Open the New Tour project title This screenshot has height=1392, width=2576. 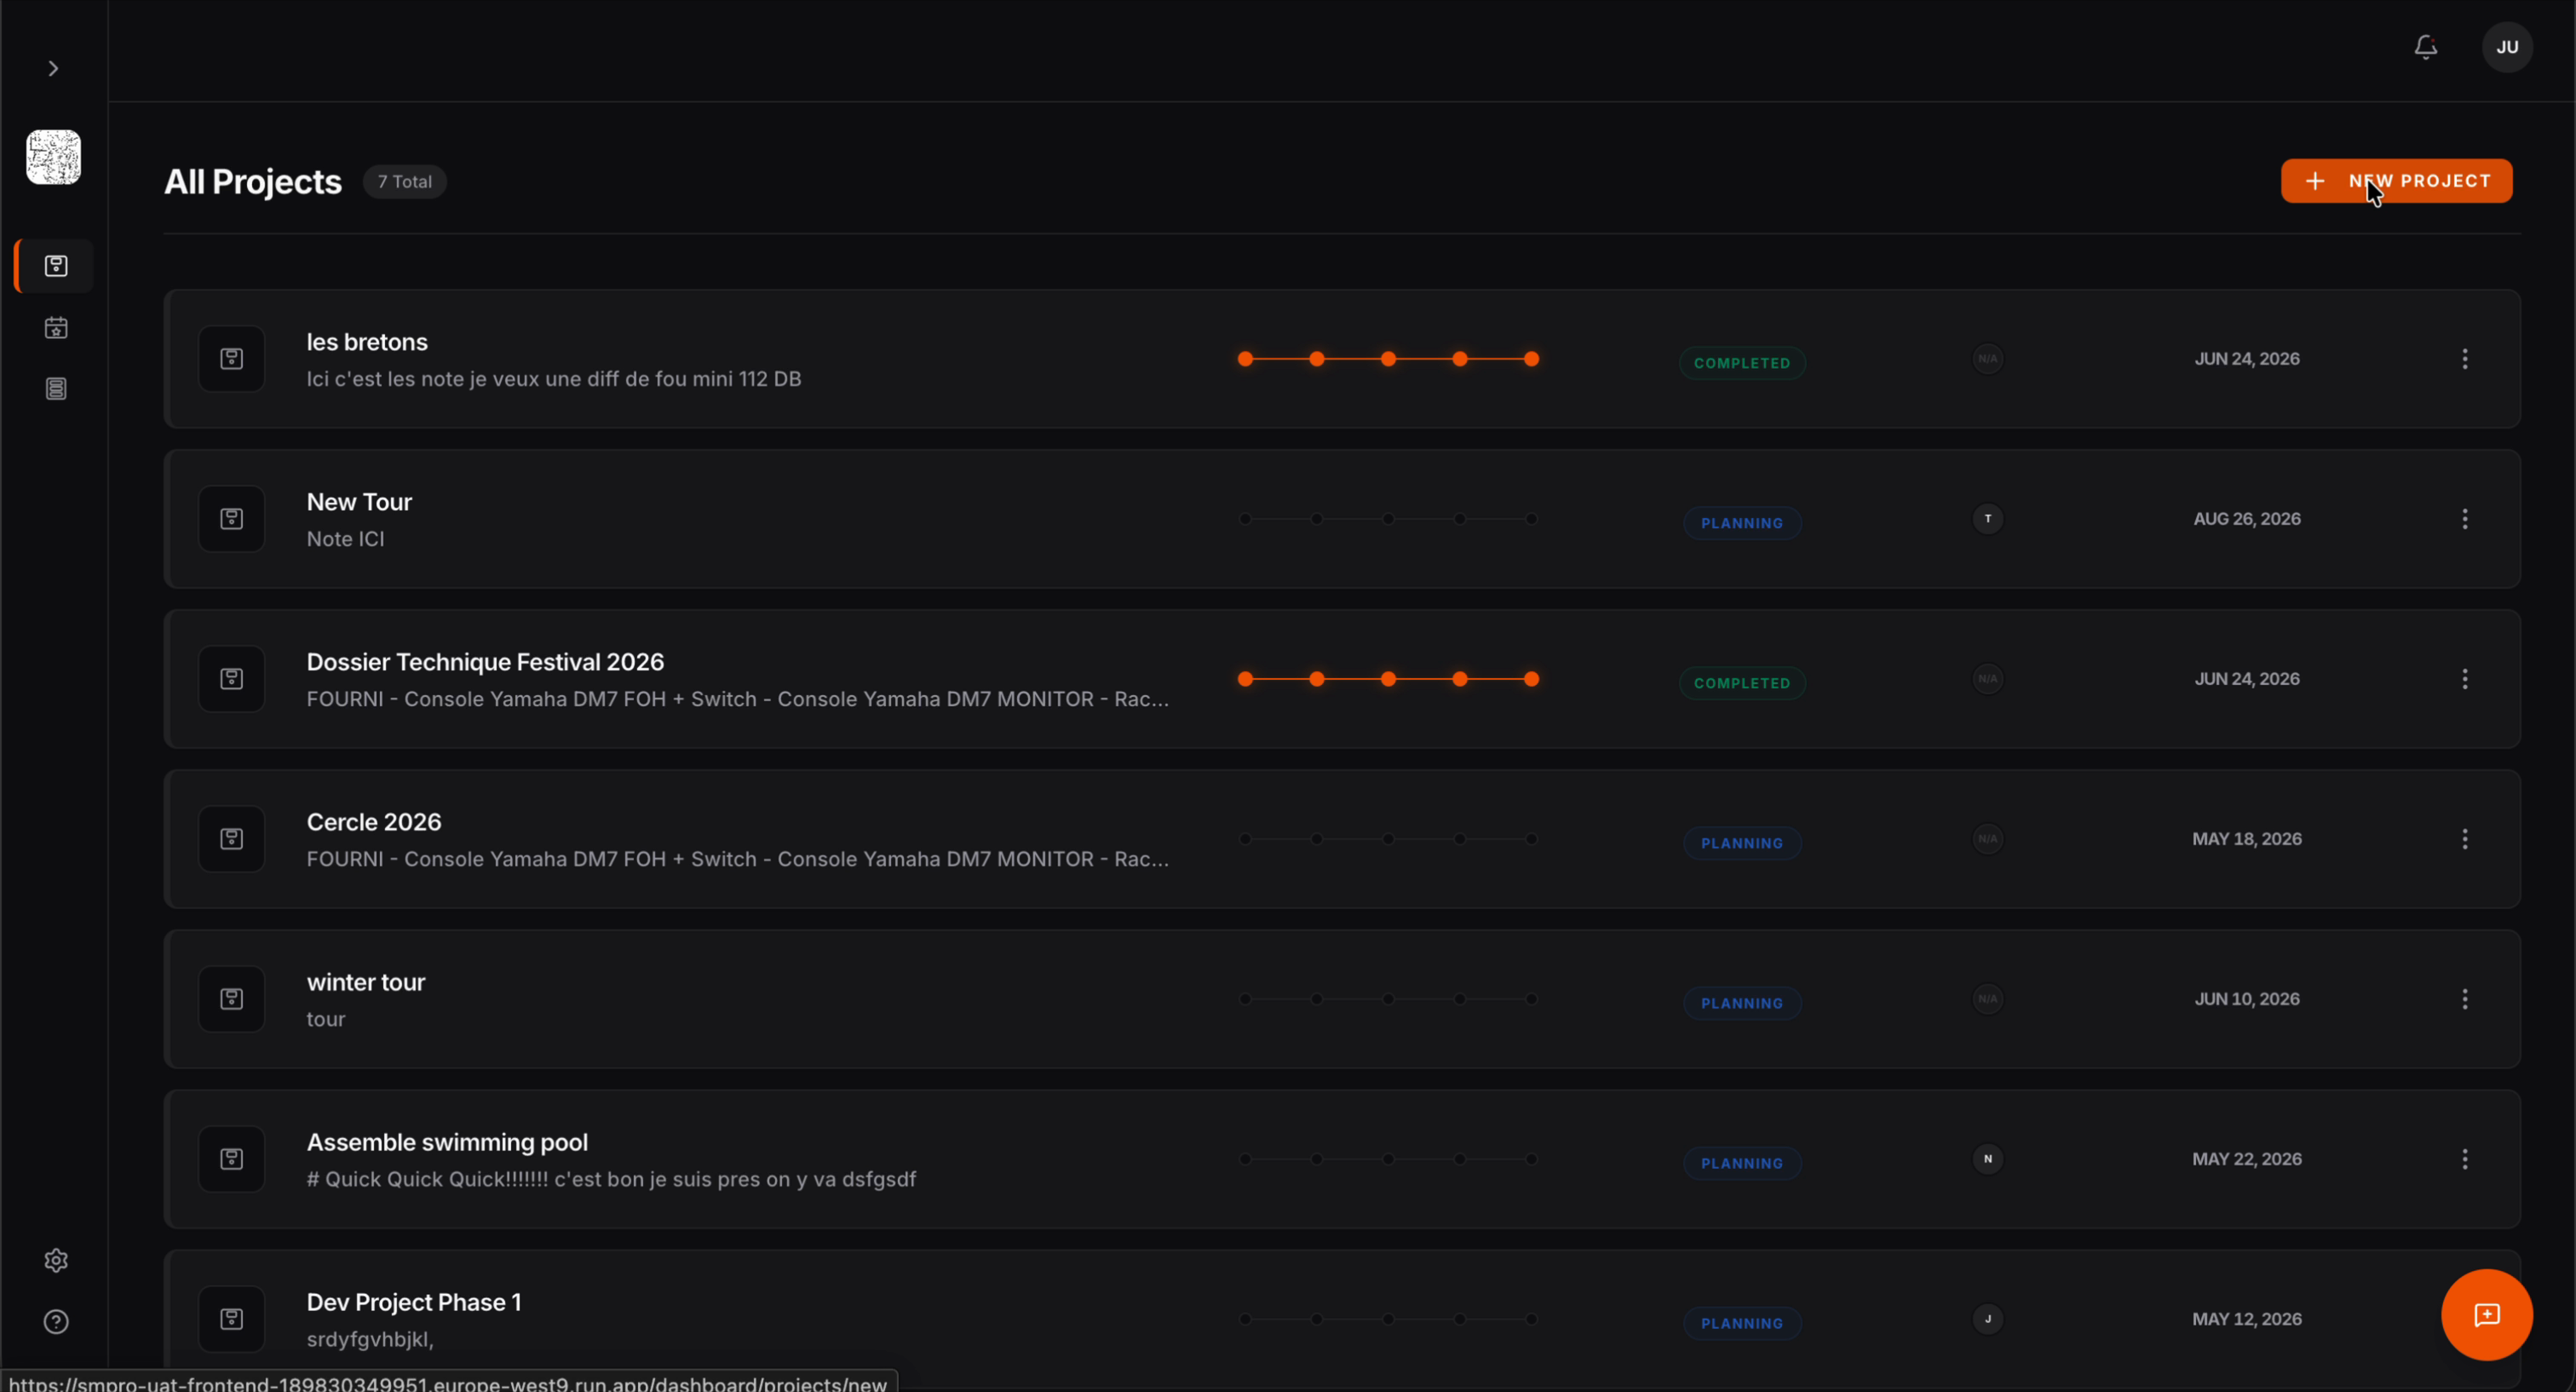pyautogui.click(x=359, y=502)
